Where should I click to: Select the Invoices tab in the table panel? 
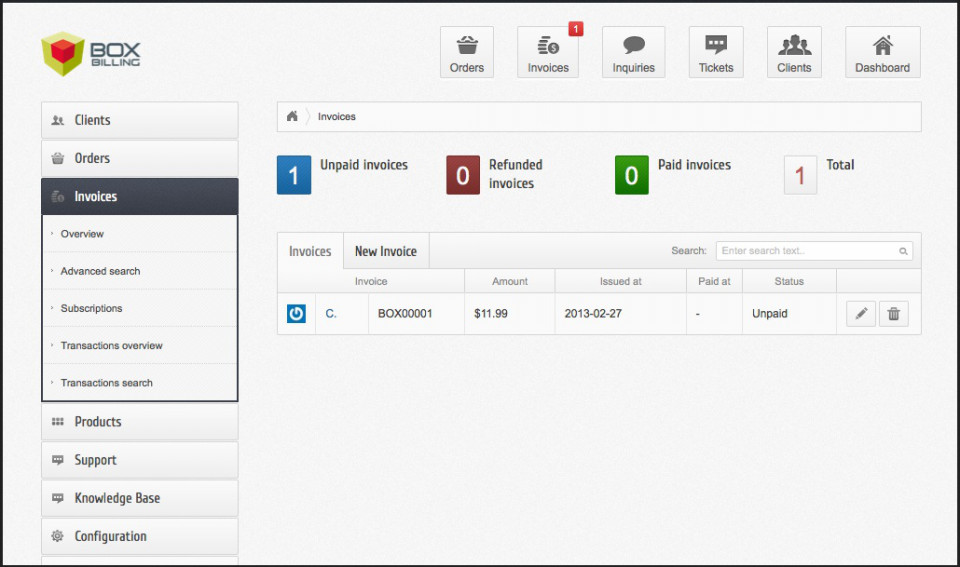pyautogui.click(x=310, y=251)
